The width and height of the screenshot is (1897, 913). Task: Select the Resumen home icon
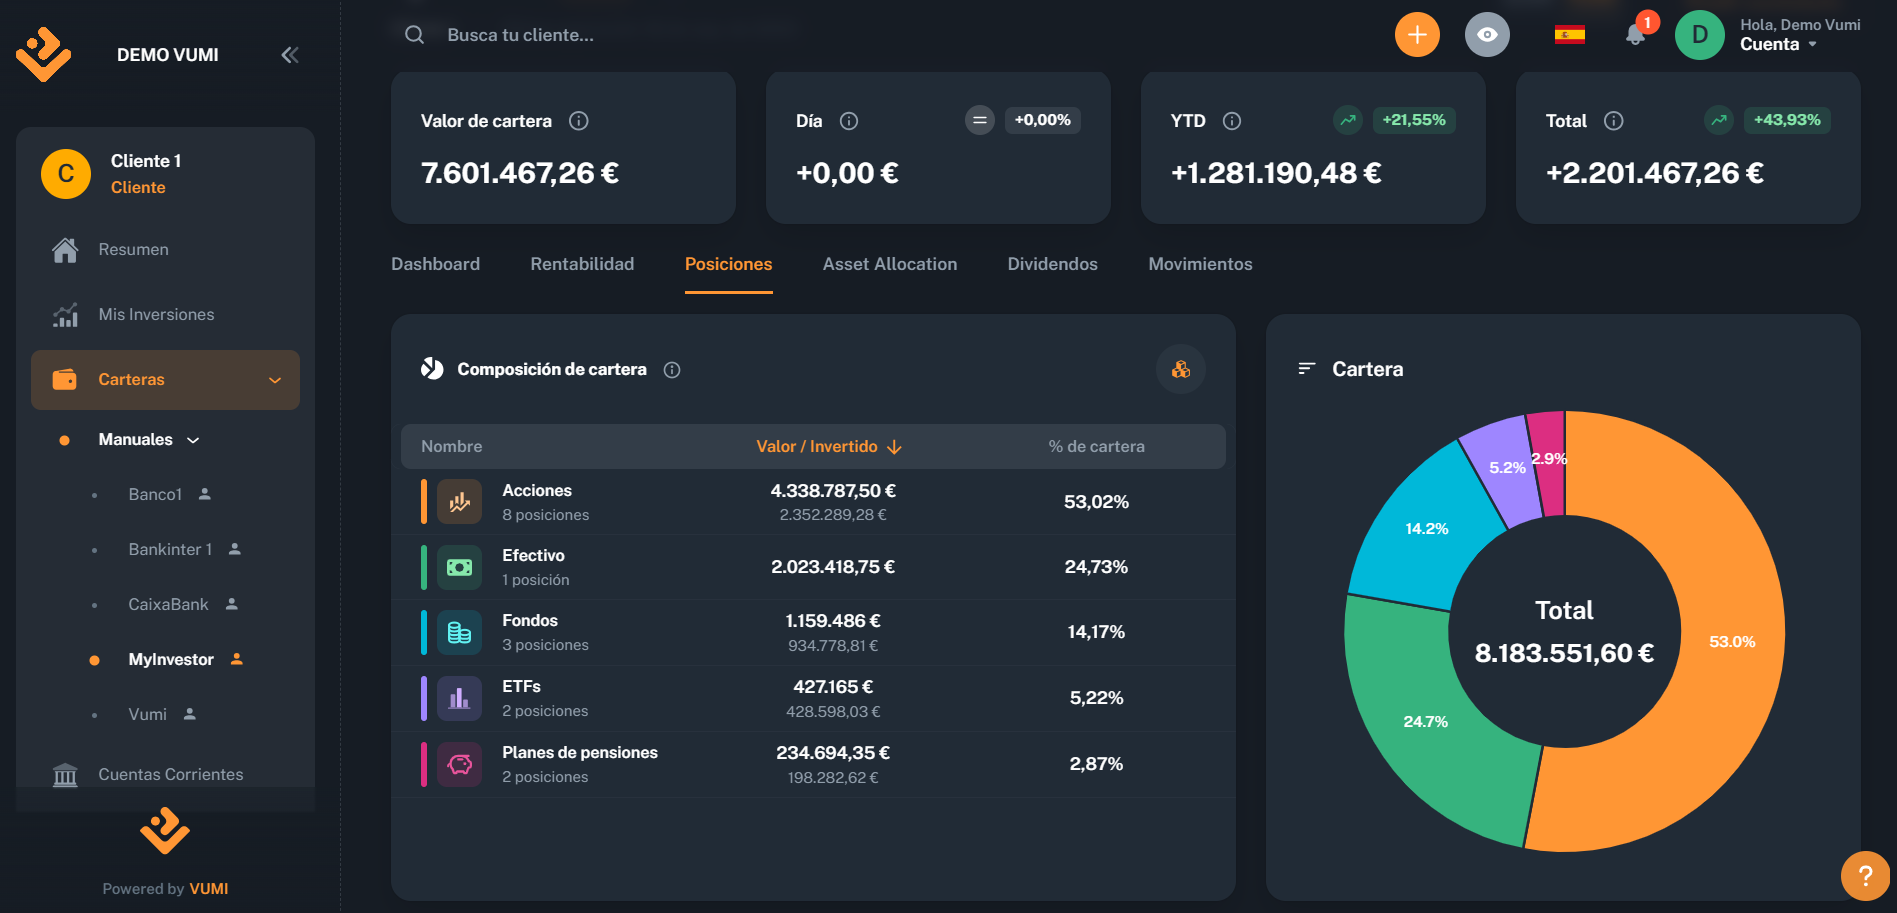coord(65,249)
